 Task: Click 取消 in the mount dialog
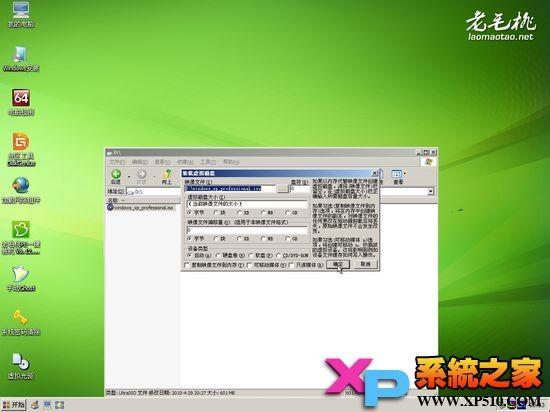pyautogui.click(x=365, y=264)
